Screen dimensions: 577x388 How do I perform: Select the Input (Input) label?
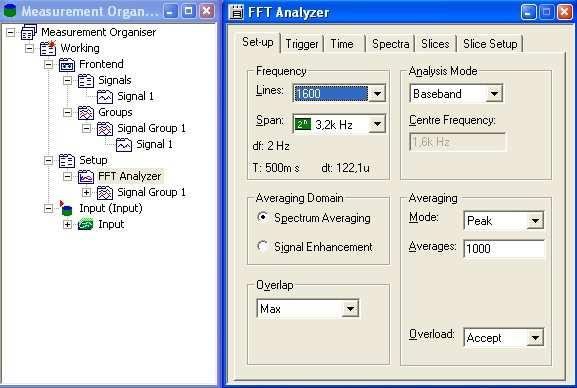coord(111,208)
